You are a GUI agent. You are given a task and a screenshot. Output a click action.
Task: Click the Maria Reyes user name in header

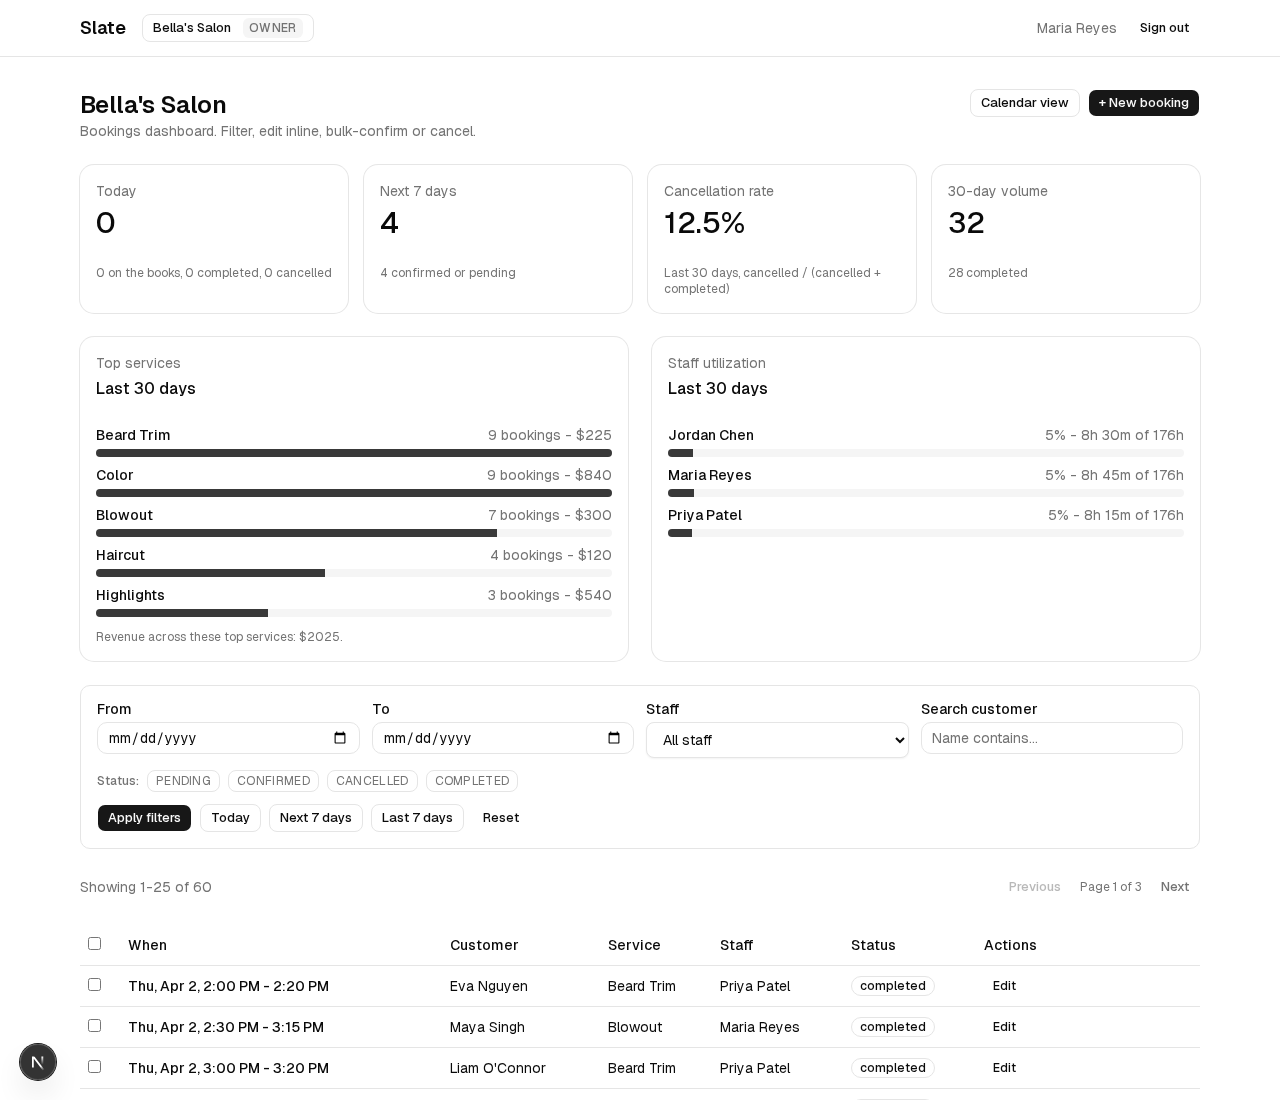(1076, 28)
